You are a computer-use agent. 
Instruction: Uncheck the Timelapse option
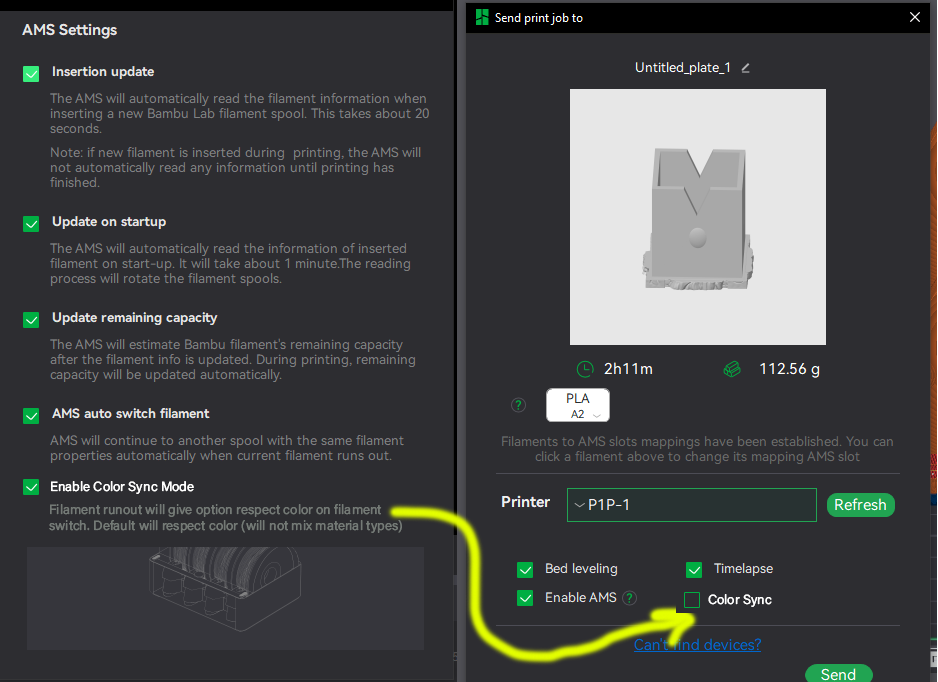tap(695, 570)
